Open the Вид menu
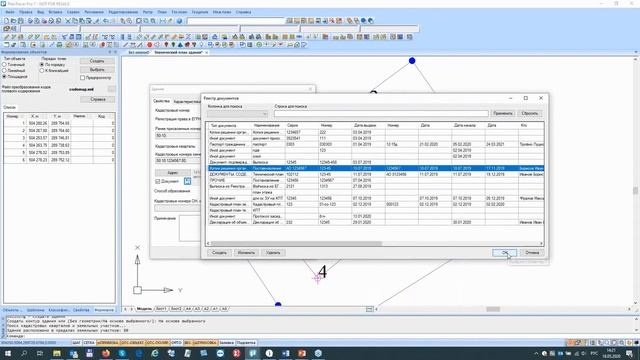 coord(40,12)
